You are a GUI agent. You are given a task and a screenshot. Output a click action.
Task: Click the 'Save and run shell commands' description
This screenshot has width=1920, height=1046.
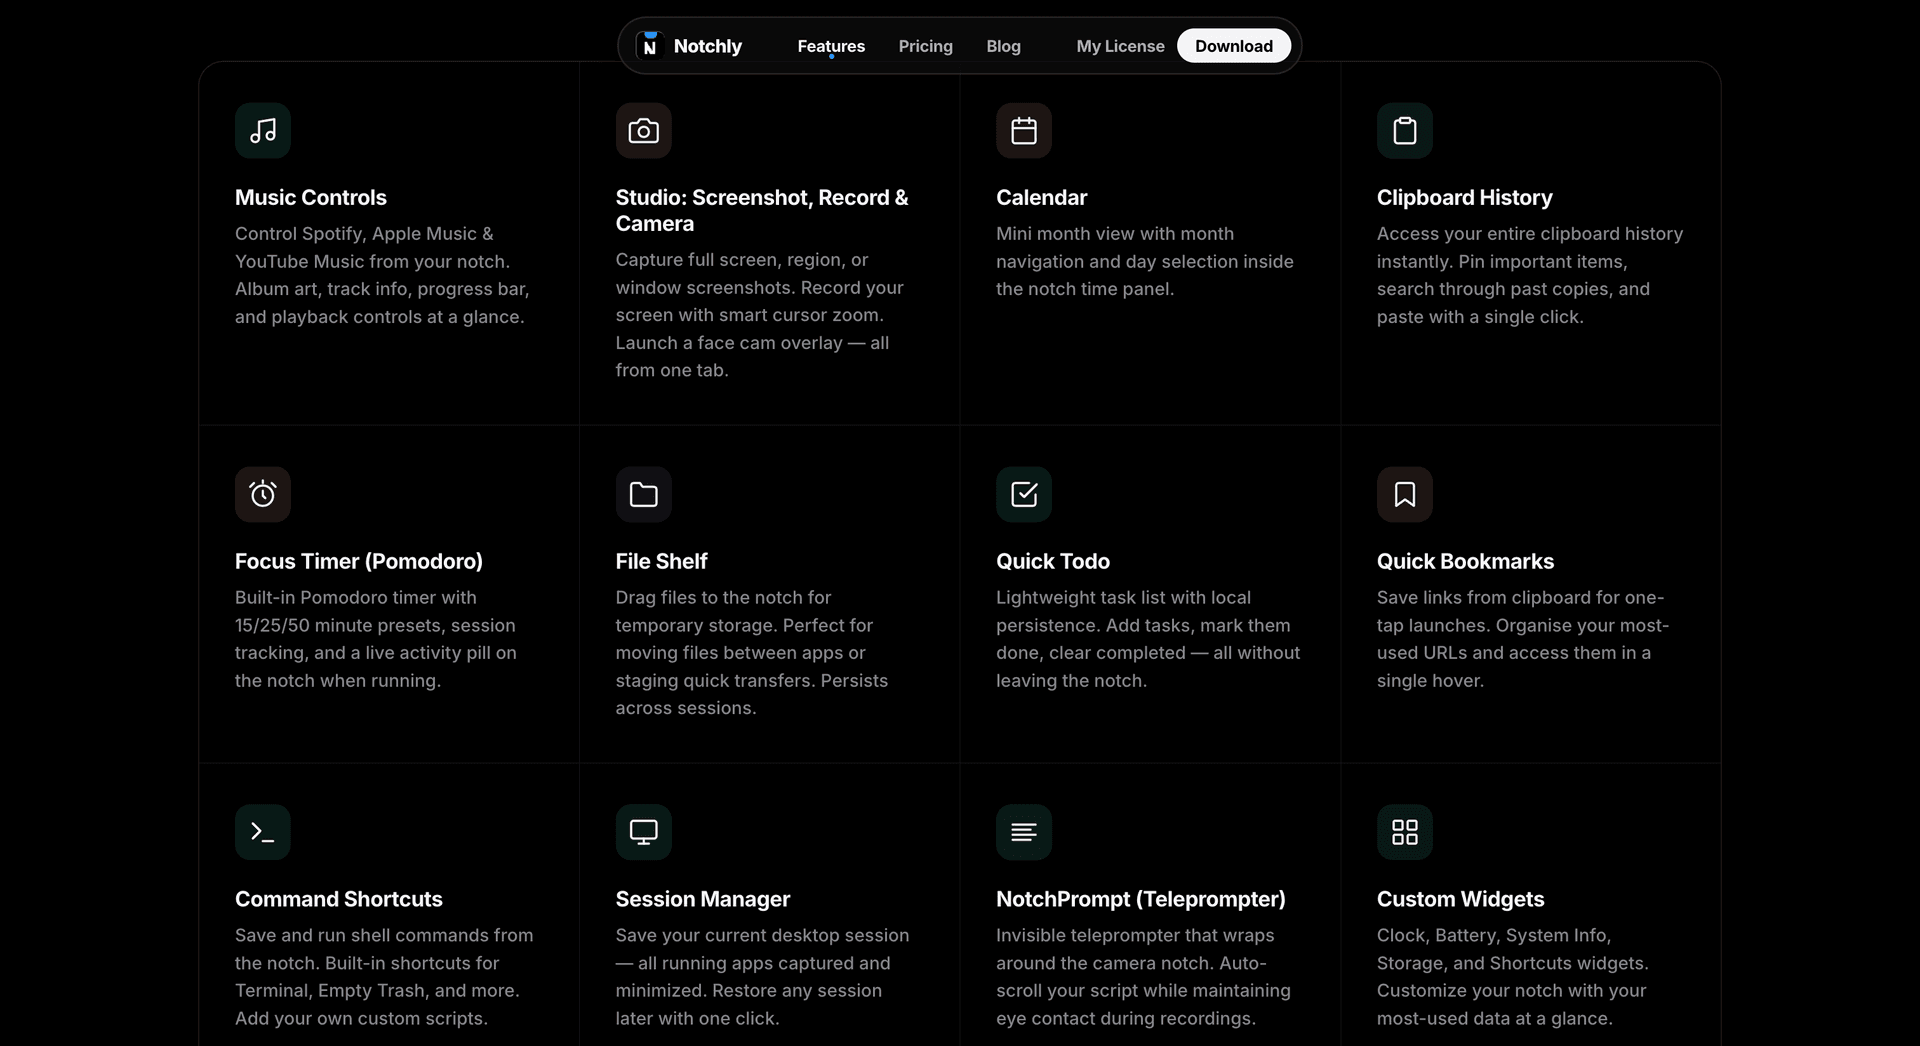384,977
